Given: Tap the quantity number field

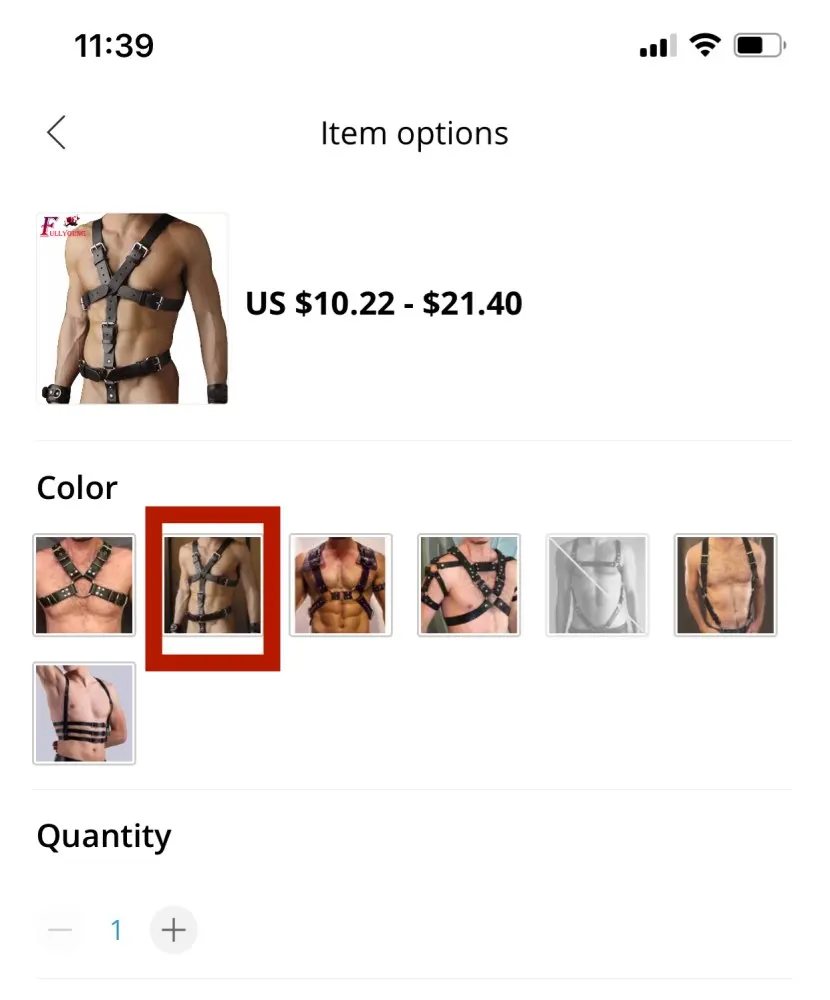Looking at the screenshot, I should pos(116,930).
